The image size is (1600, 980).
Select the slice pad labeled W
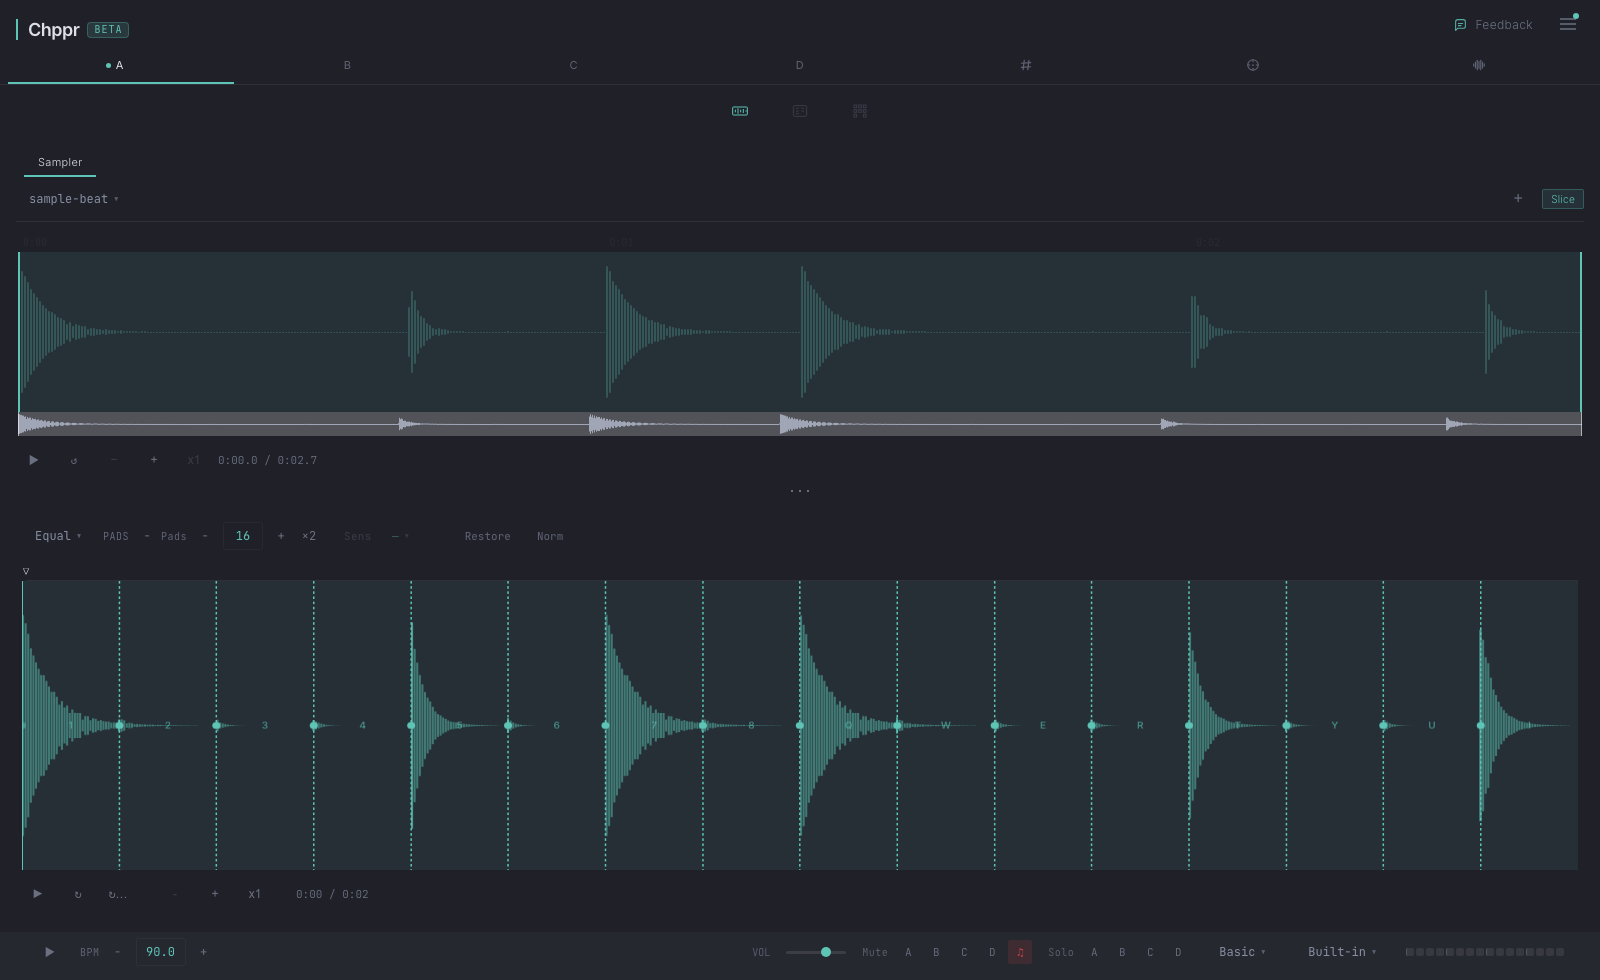tap(946, 725)
